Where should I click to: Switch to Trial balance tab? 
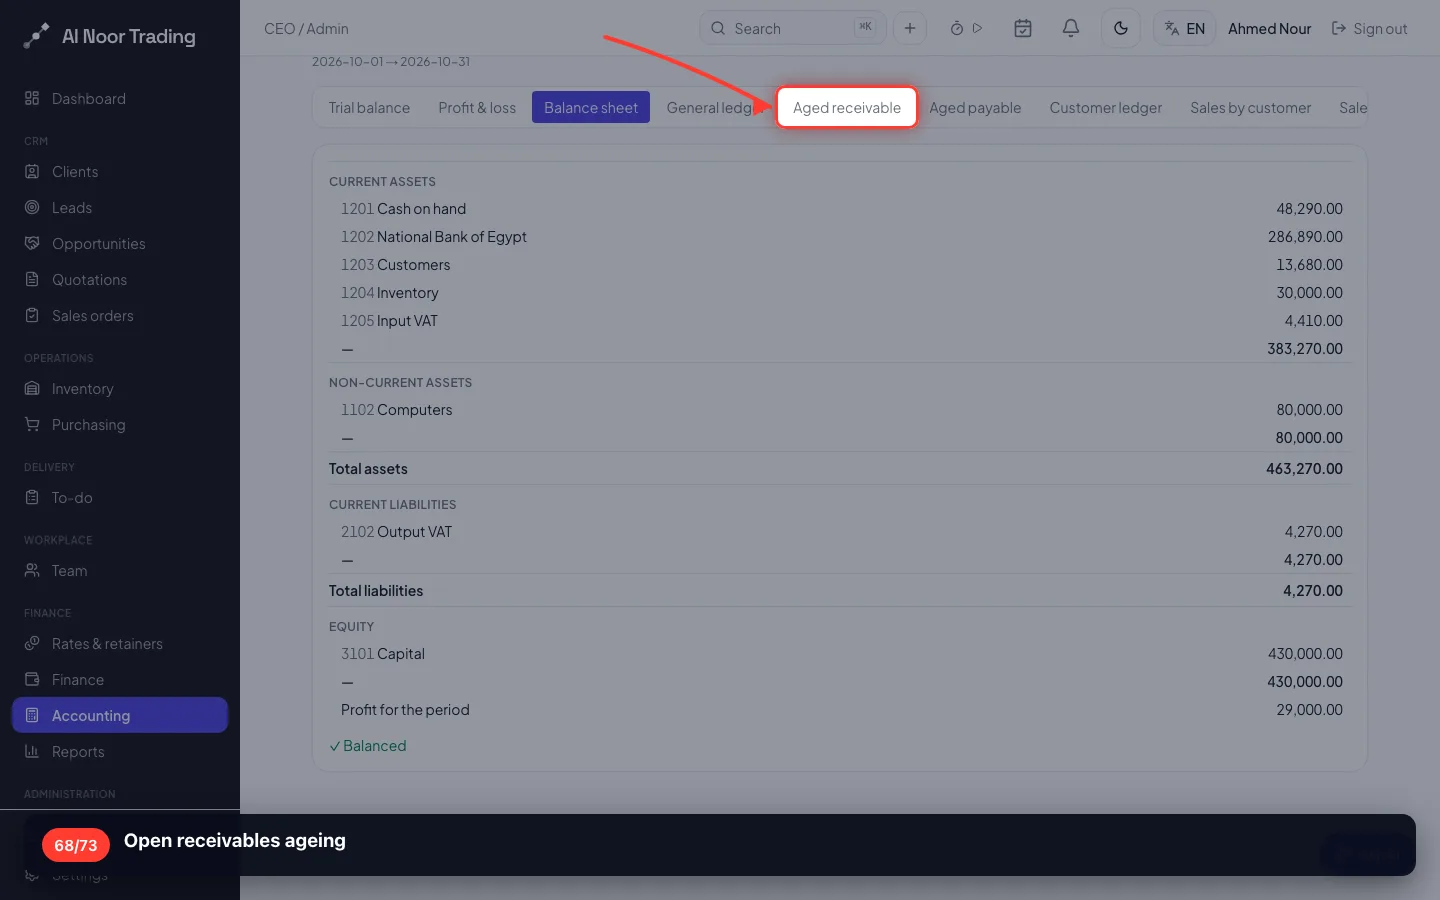click(369, 107)
